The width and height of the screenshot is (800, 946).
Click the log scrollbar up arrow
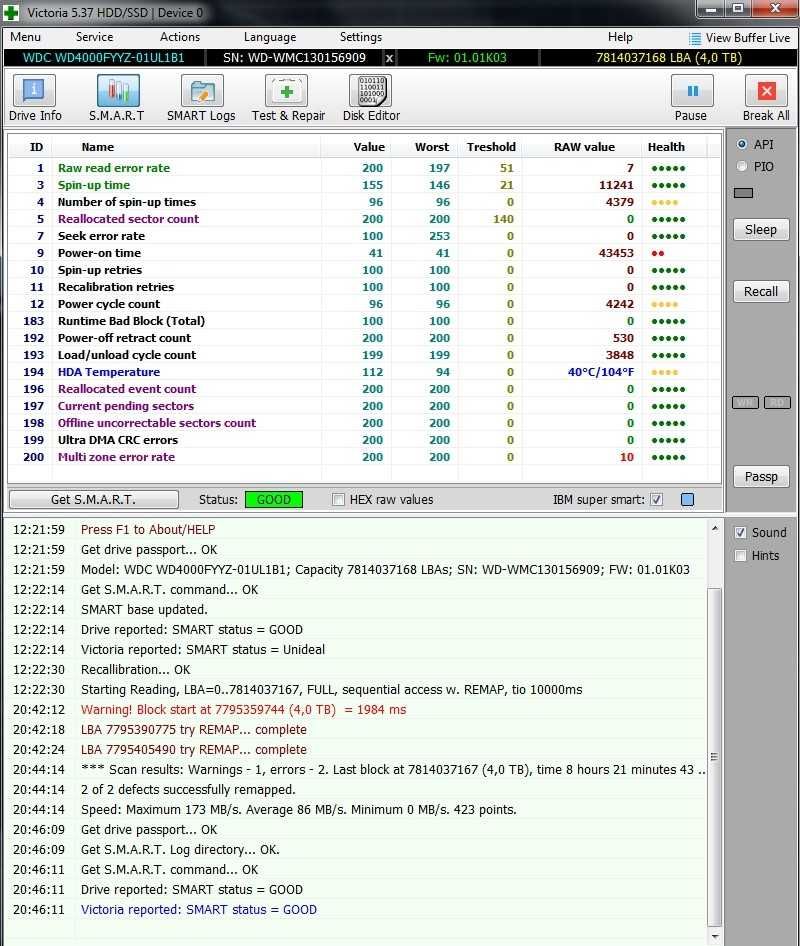(x=714, y=529)
